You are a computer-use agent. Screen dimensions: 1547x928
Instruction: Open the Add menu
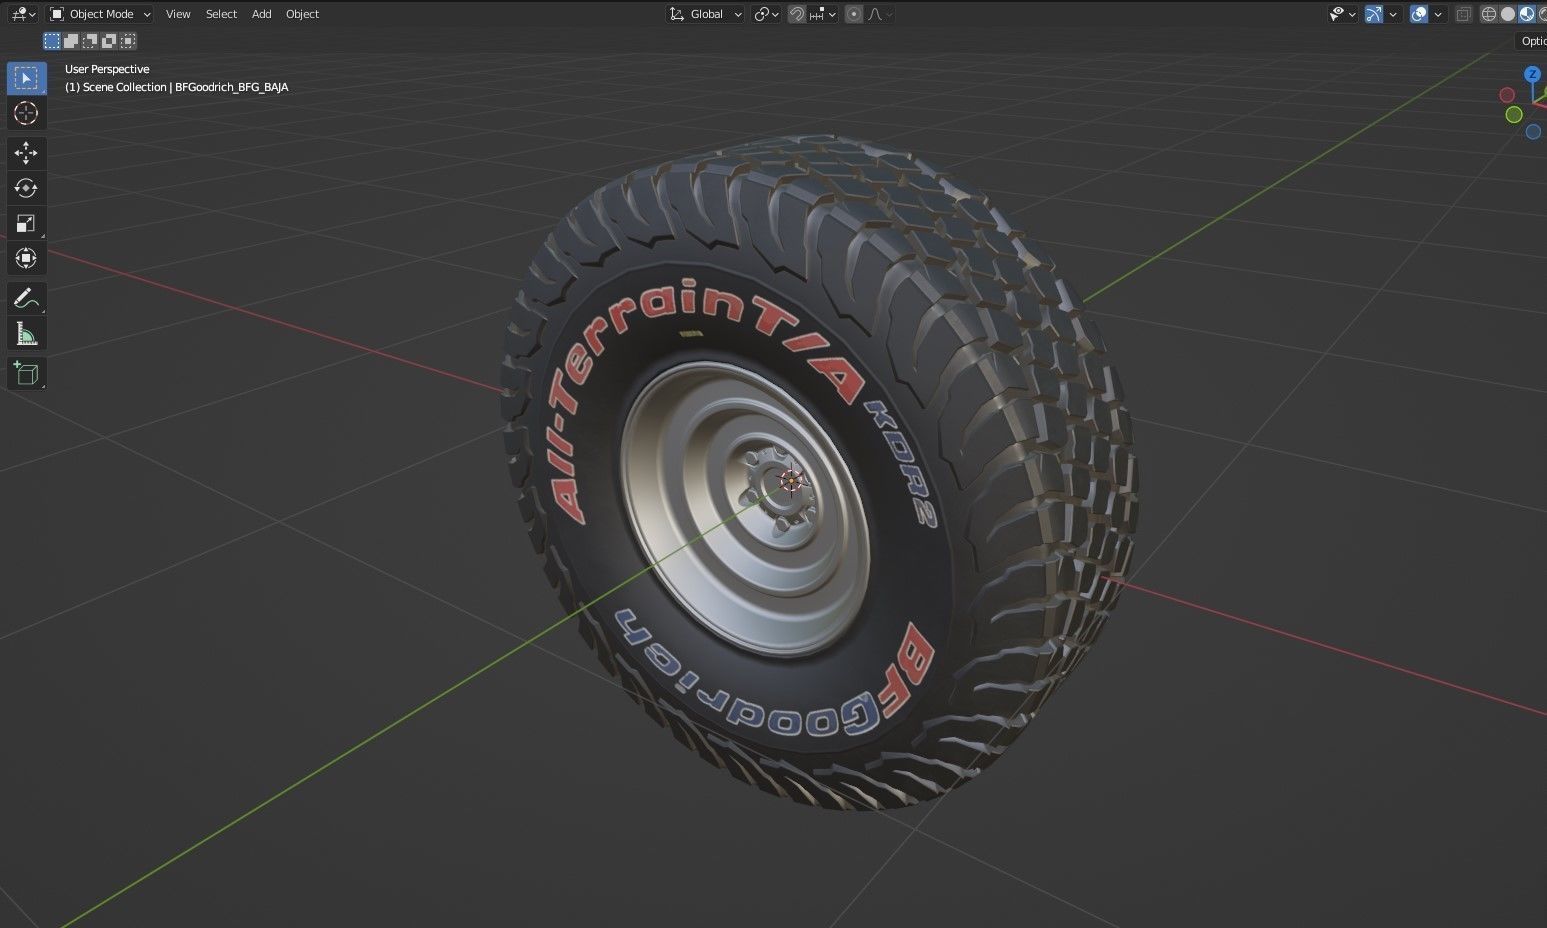click(261, 14)
